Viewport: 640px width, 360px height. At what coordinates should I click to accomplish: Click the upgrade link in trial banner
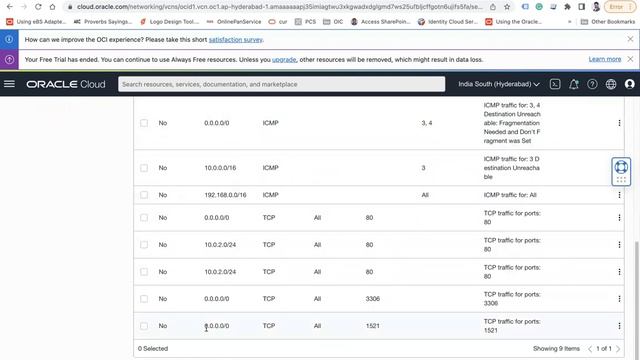pos(284,60)
